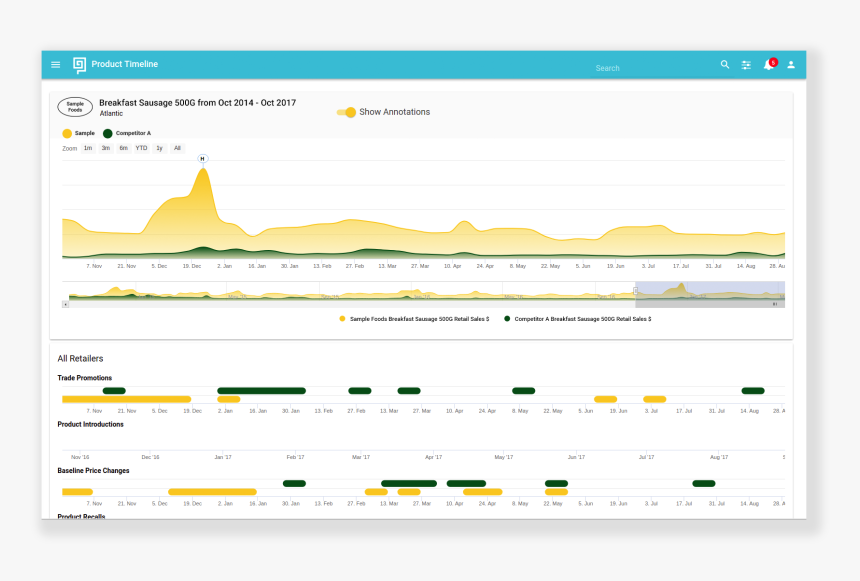Click title "Breakfast Sausage 500G from Oct 2014 - Oct 2017"
Image resolution: width=860 pixels, height=581 pixels.
(x=197, y=103)
